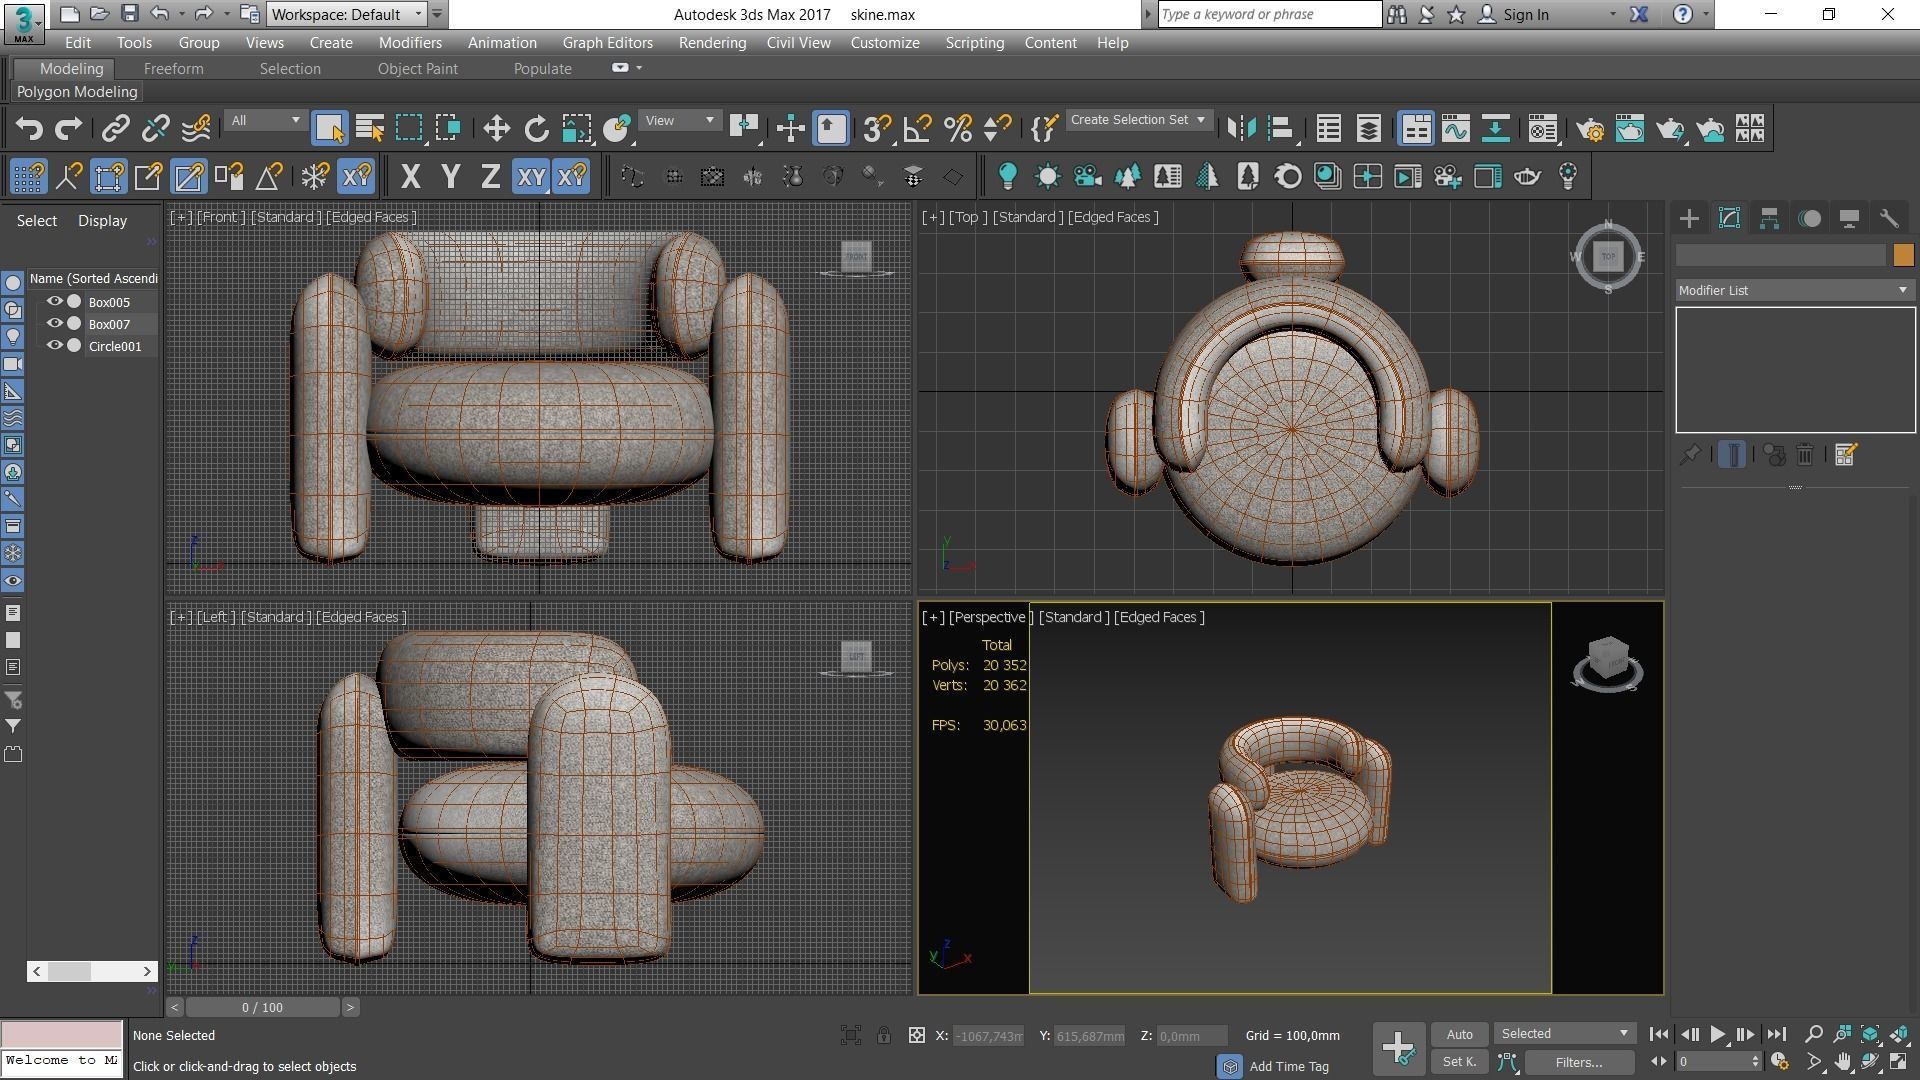Open the Align tool
Screen dimensions: 1920x1080
[1281, 129]
